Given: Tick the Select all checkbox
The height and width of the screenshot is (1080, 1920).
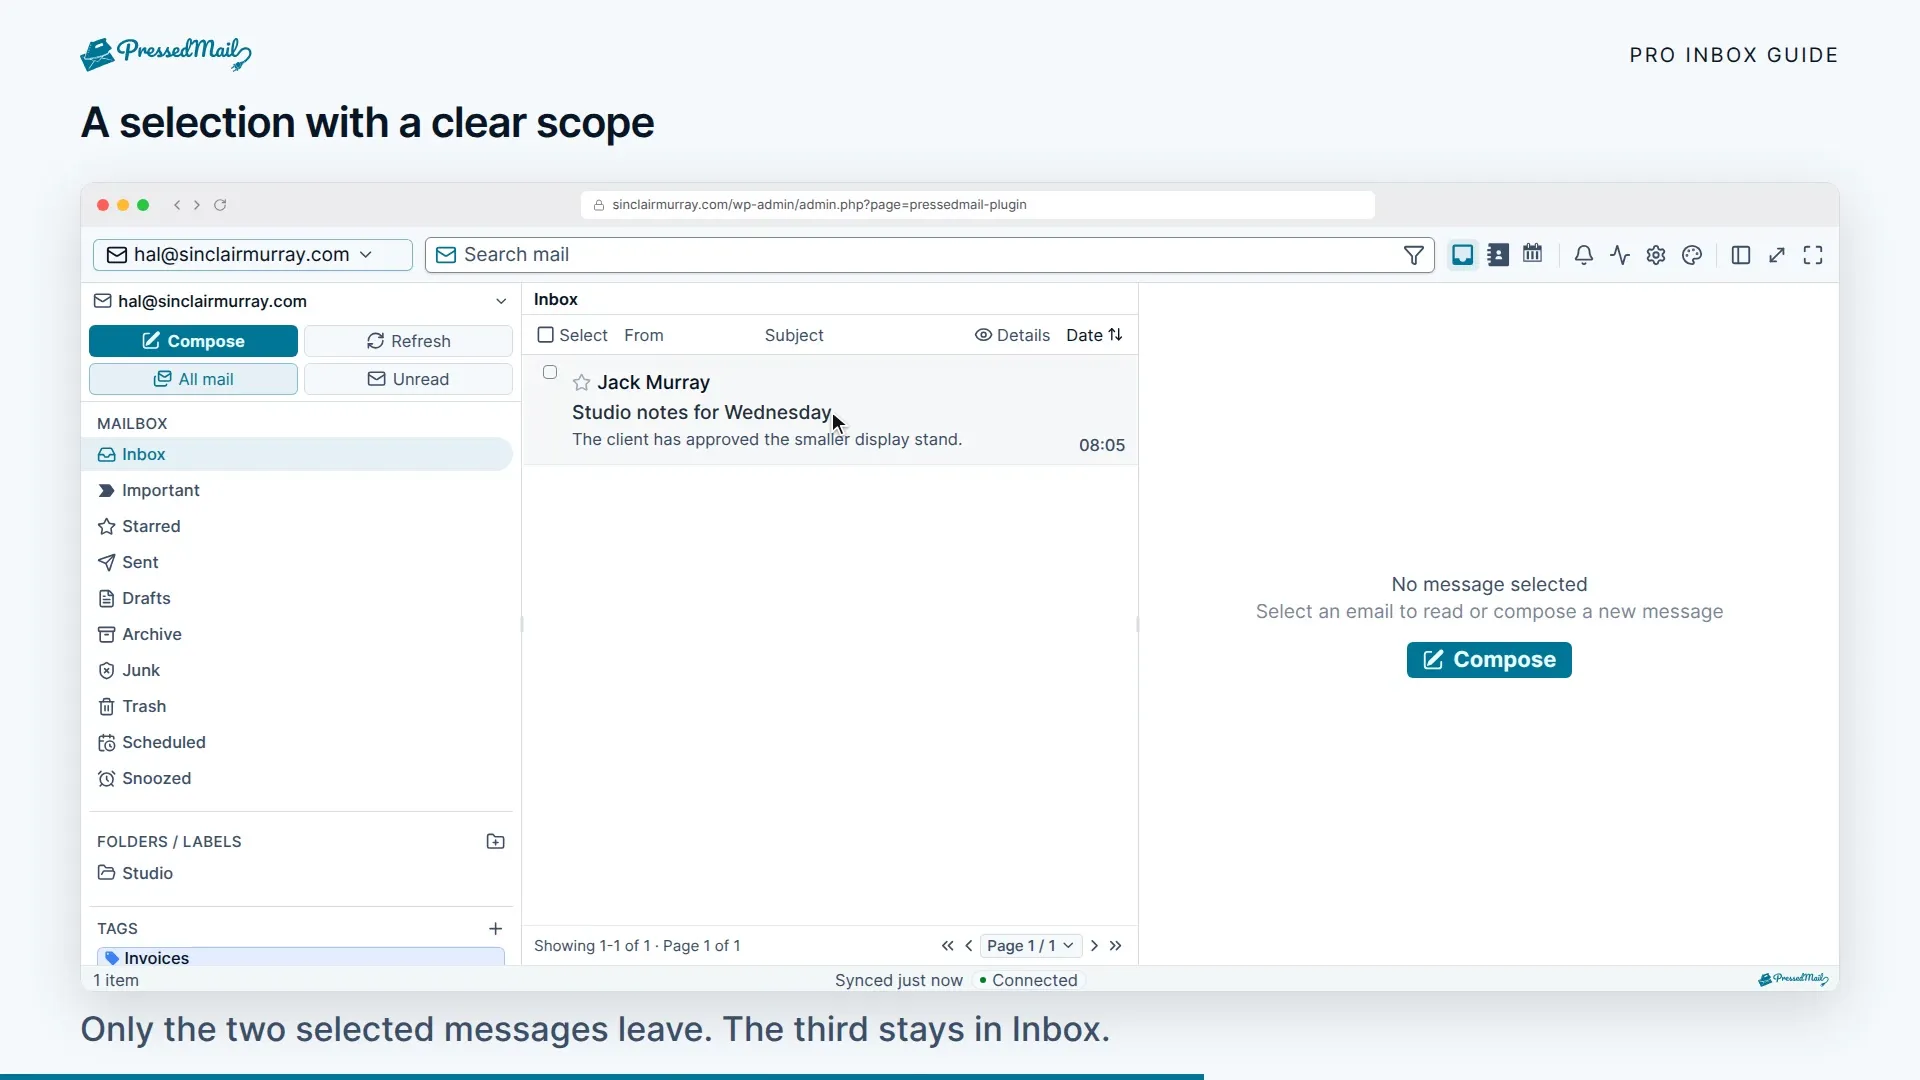Looking at the screenshot, I should 545,335.
